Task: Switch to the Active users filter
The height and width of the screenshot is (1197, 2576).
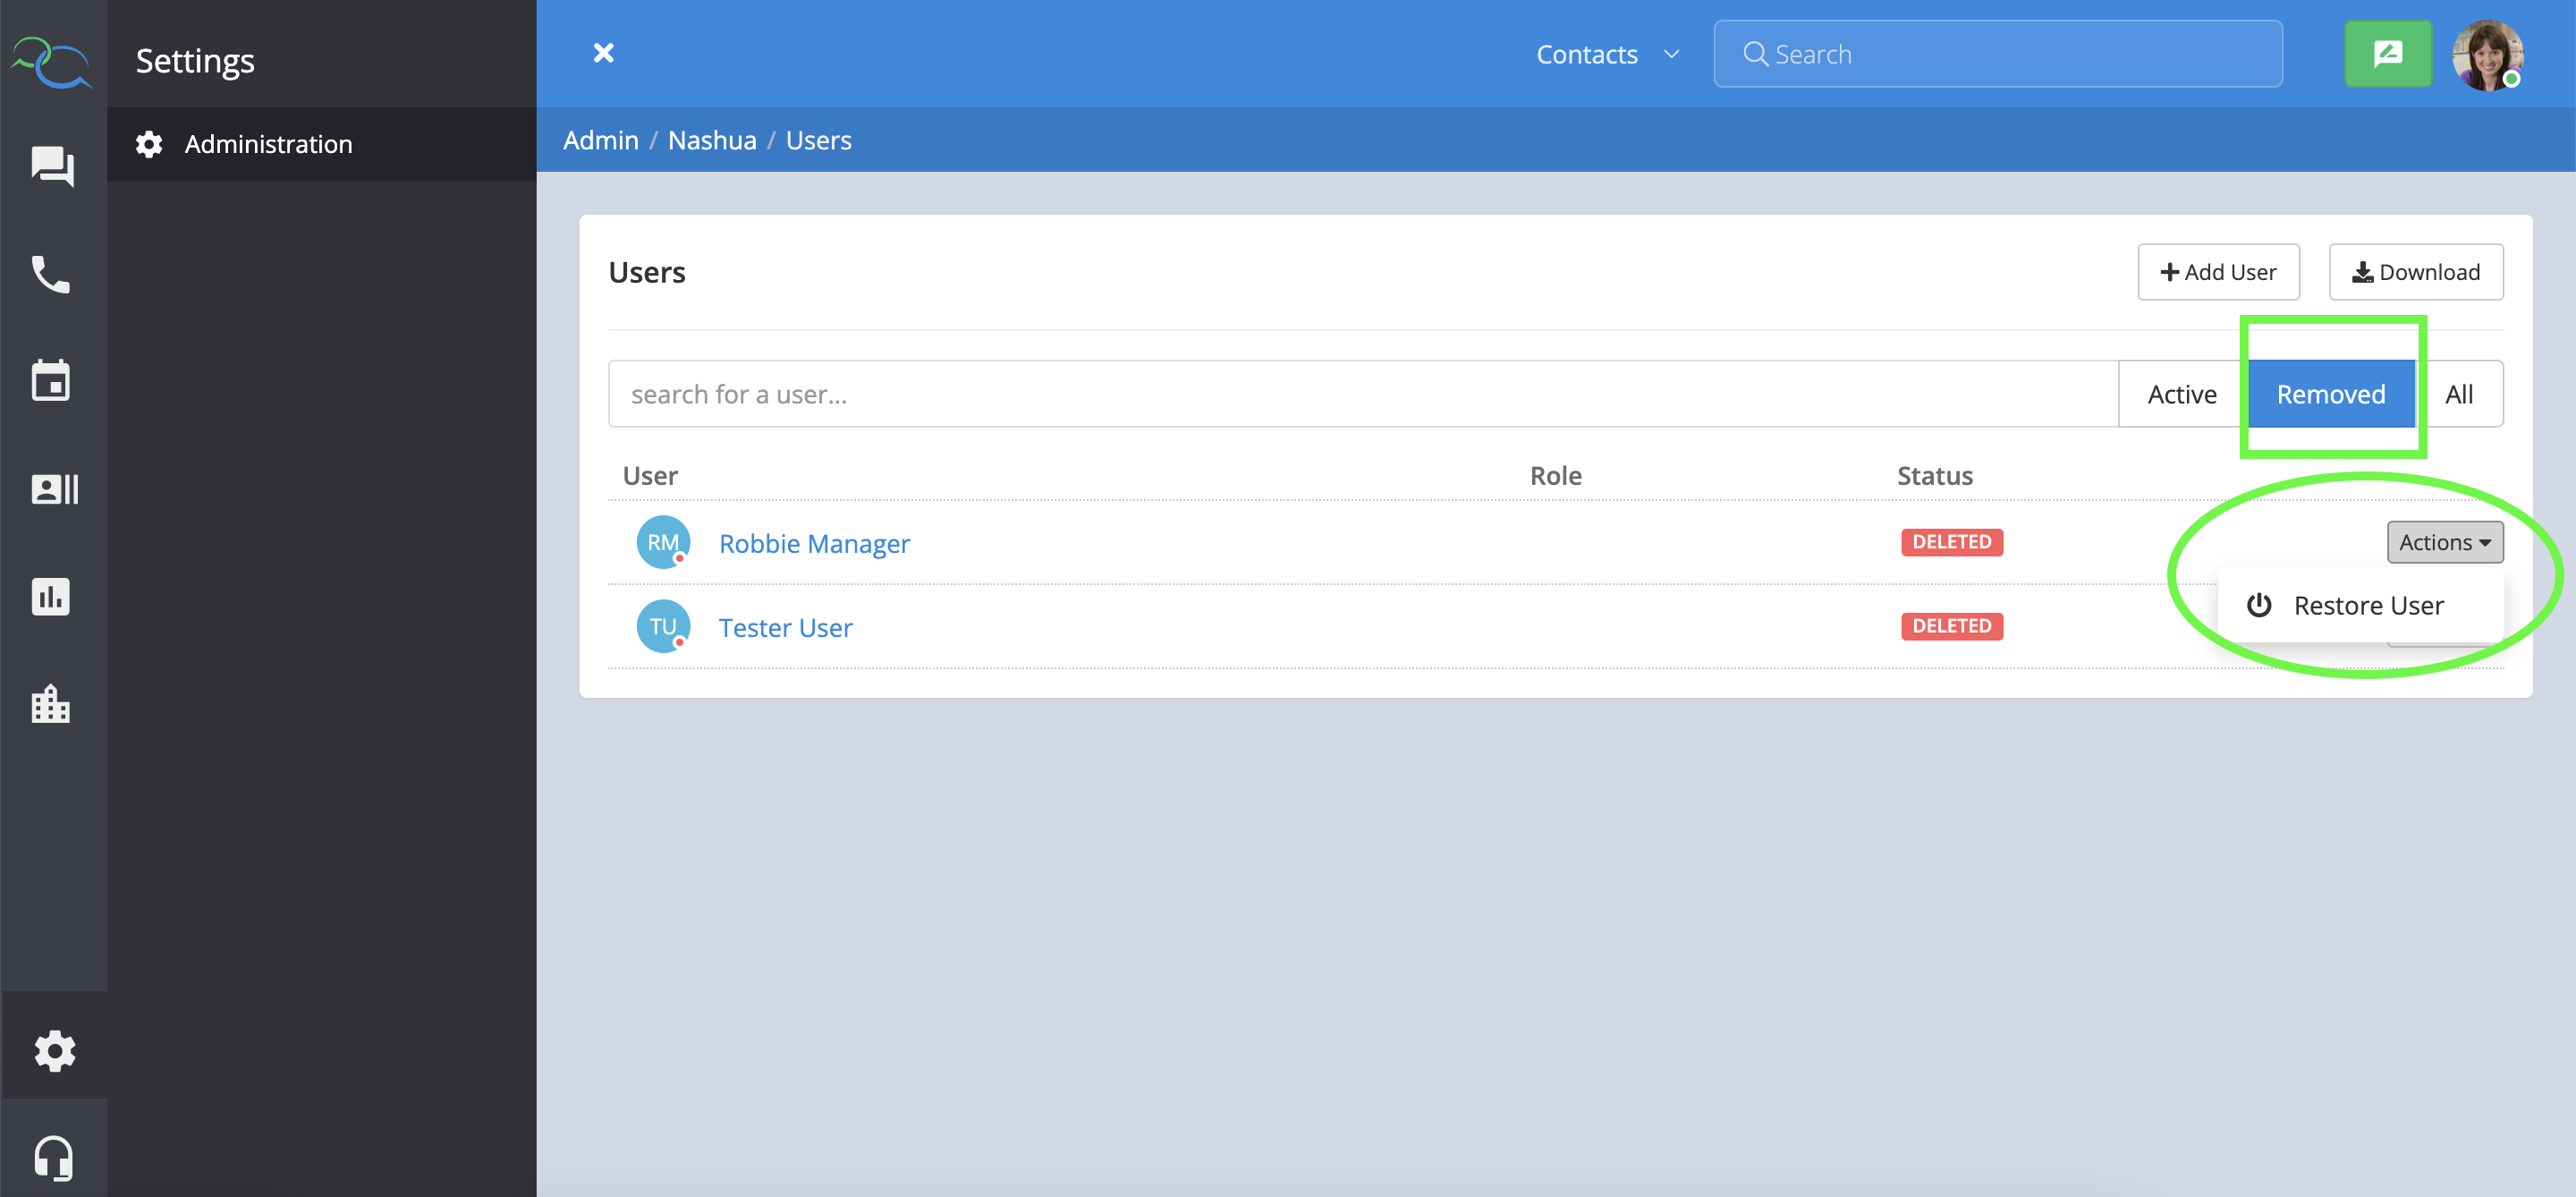Action: click(2182, 394)
